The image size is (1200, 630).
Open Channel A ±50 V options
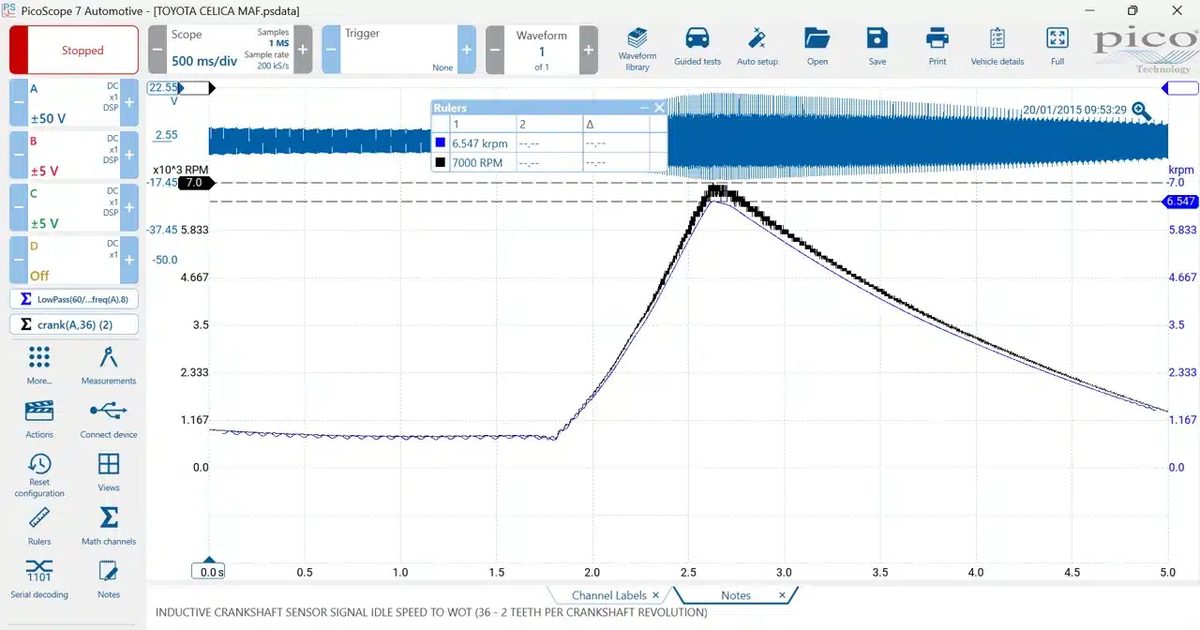click(x=74, y=103)
